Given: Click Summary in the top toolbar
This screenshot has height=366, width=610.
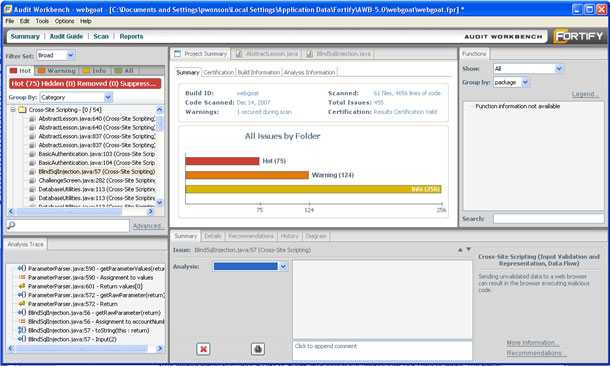Looking at the screenshot, I should 25,36.
